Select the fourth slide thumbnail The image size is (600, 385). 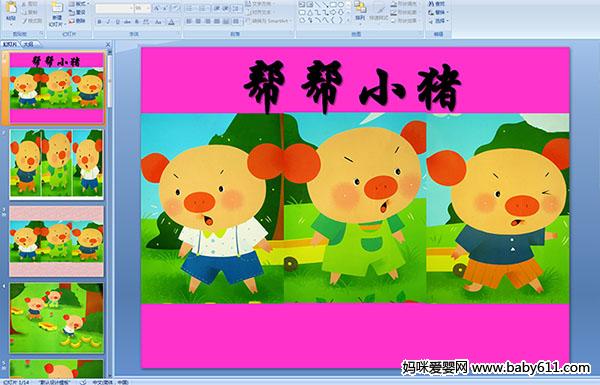57,318
